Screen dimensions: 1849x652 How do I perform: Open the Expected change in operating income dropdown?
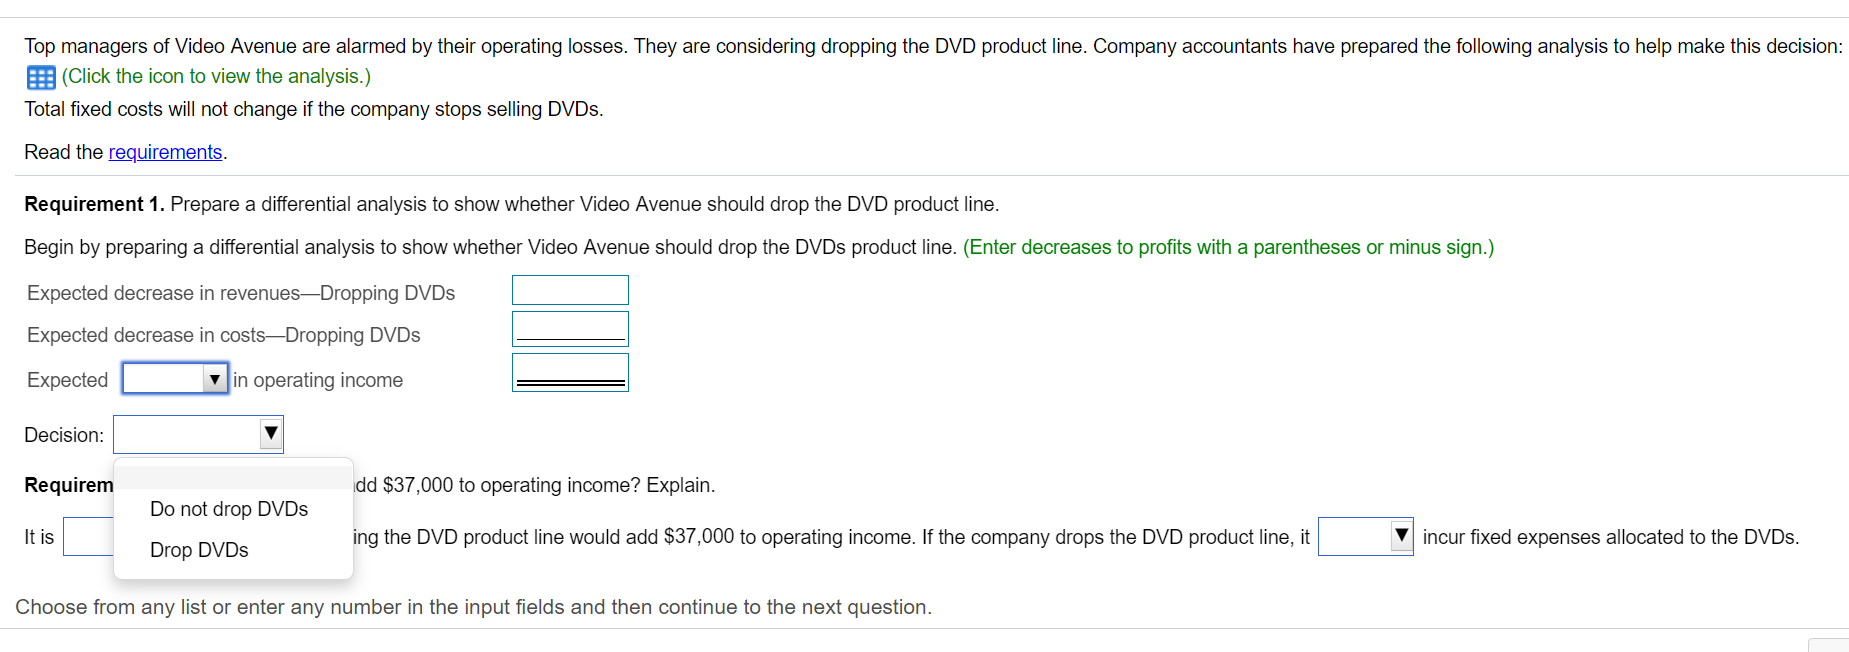(175, 378)
